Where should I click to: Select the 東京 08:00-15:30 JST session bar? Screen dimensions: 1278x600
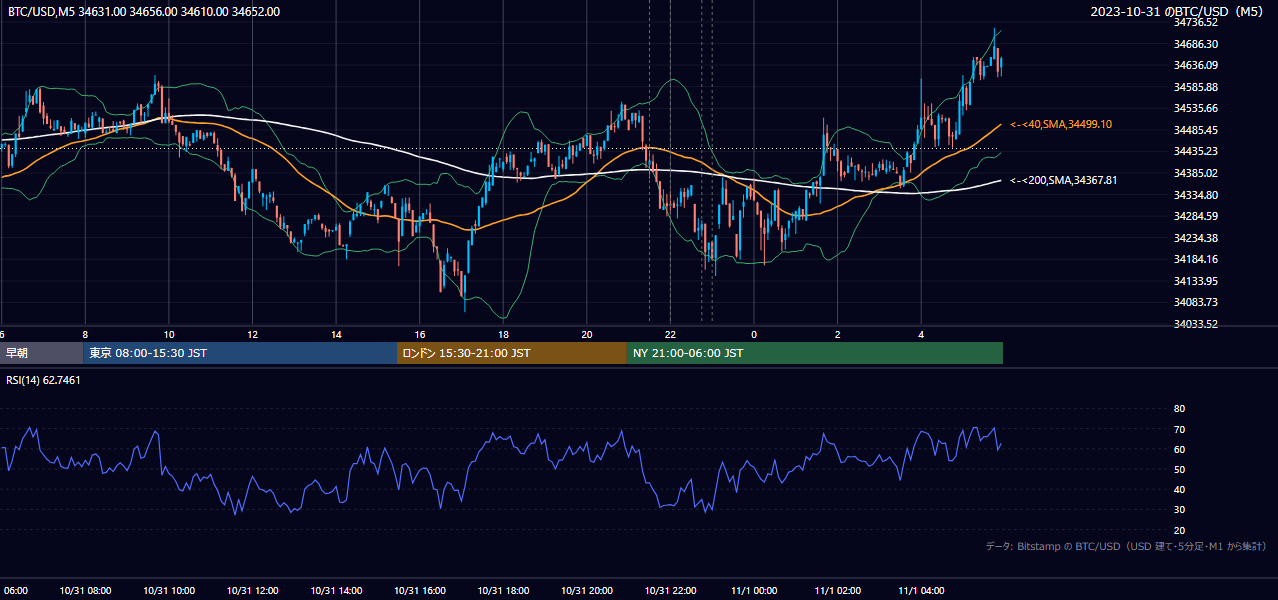pos(240,353)
